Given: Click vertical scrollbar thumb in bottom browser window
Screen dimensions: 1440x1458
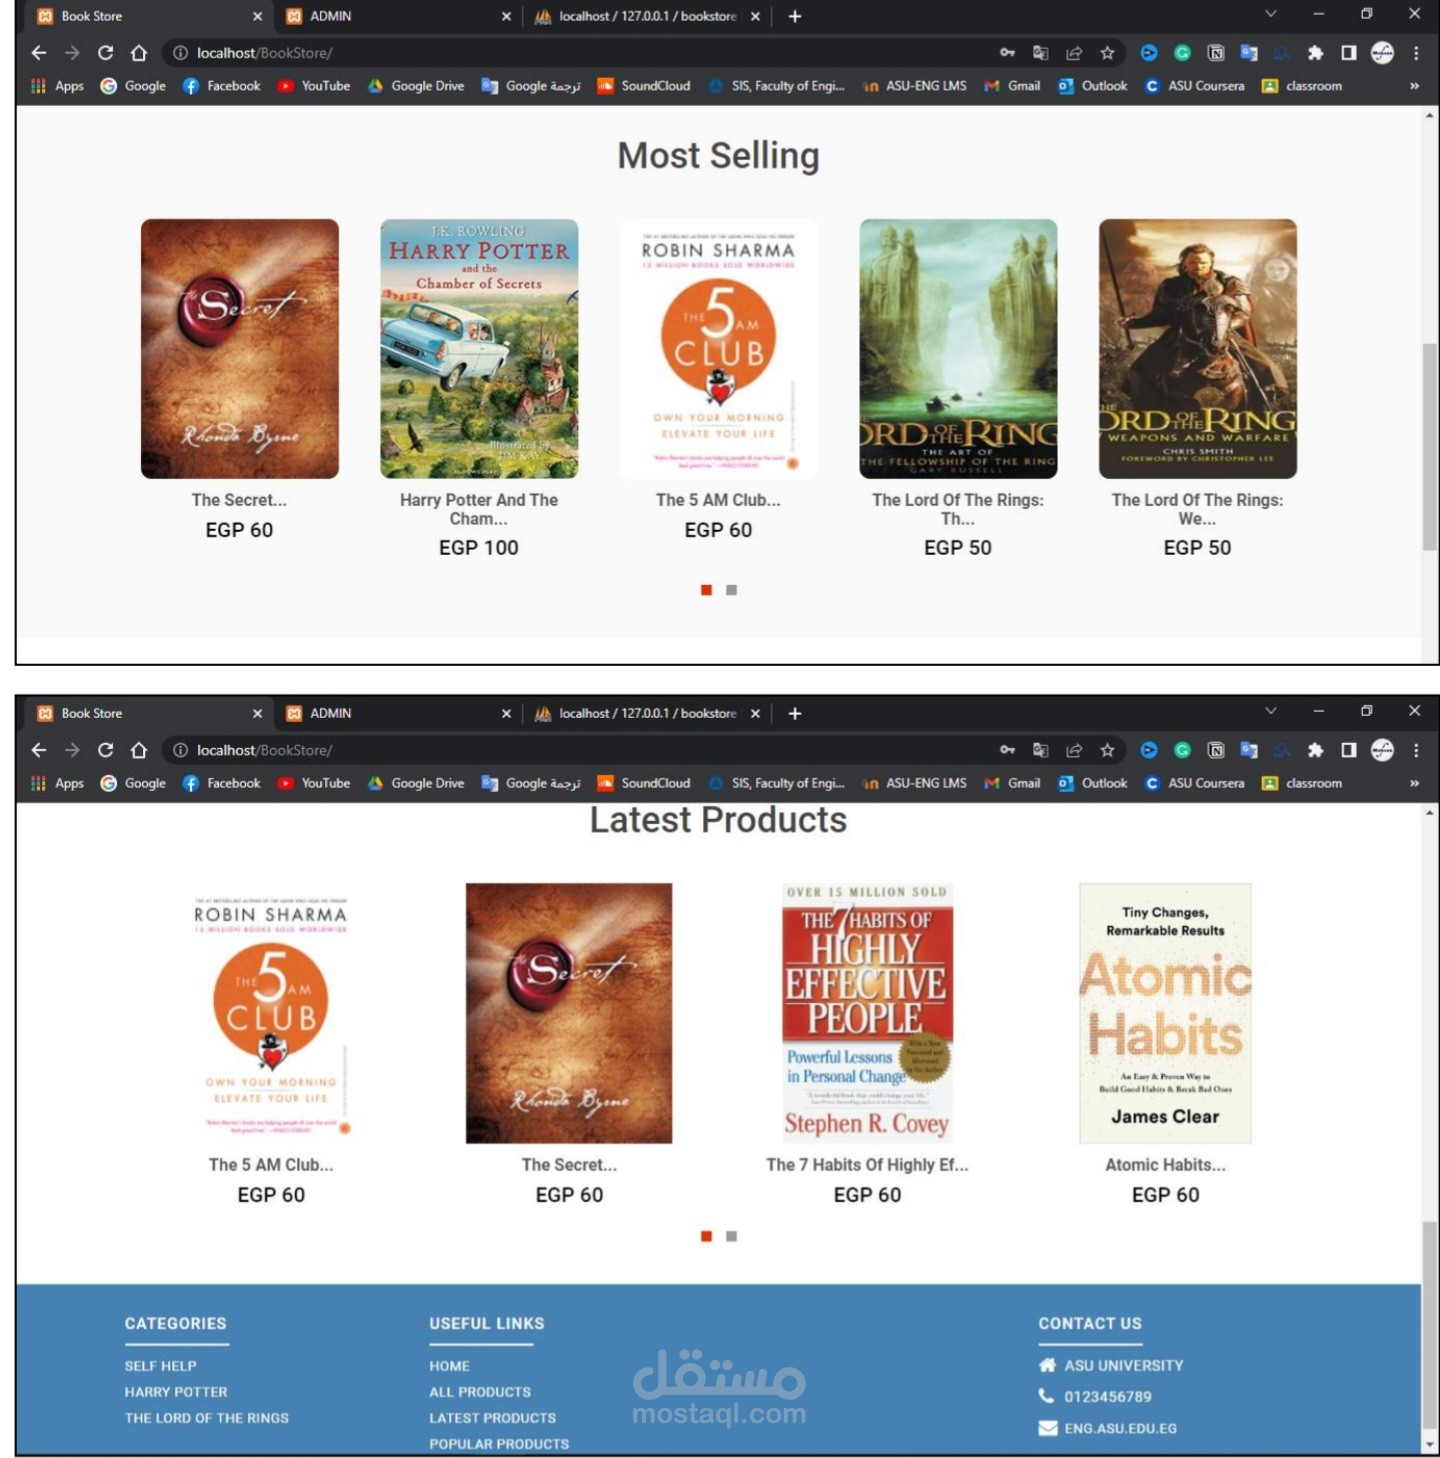Looking at the screenshot, I should point(1430,1326).
